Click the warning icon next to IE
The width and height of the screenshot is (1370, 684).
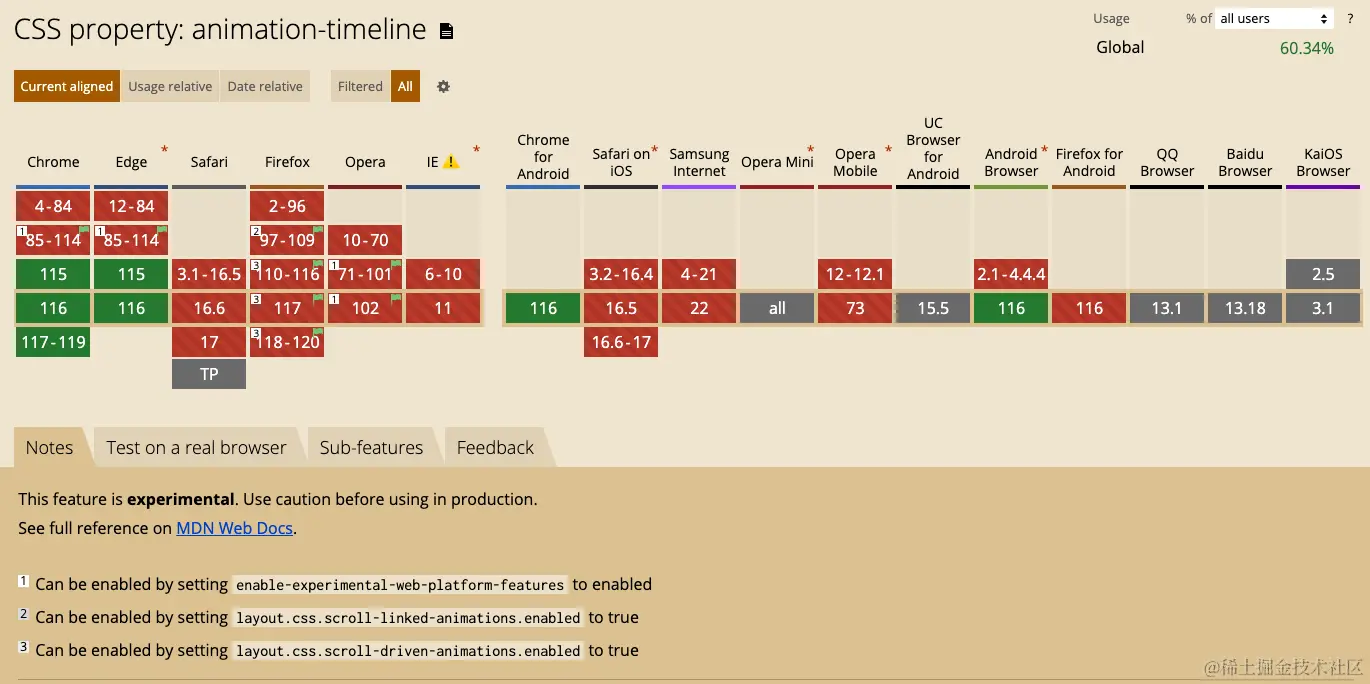pyautogui.click(x=451, y=162)
